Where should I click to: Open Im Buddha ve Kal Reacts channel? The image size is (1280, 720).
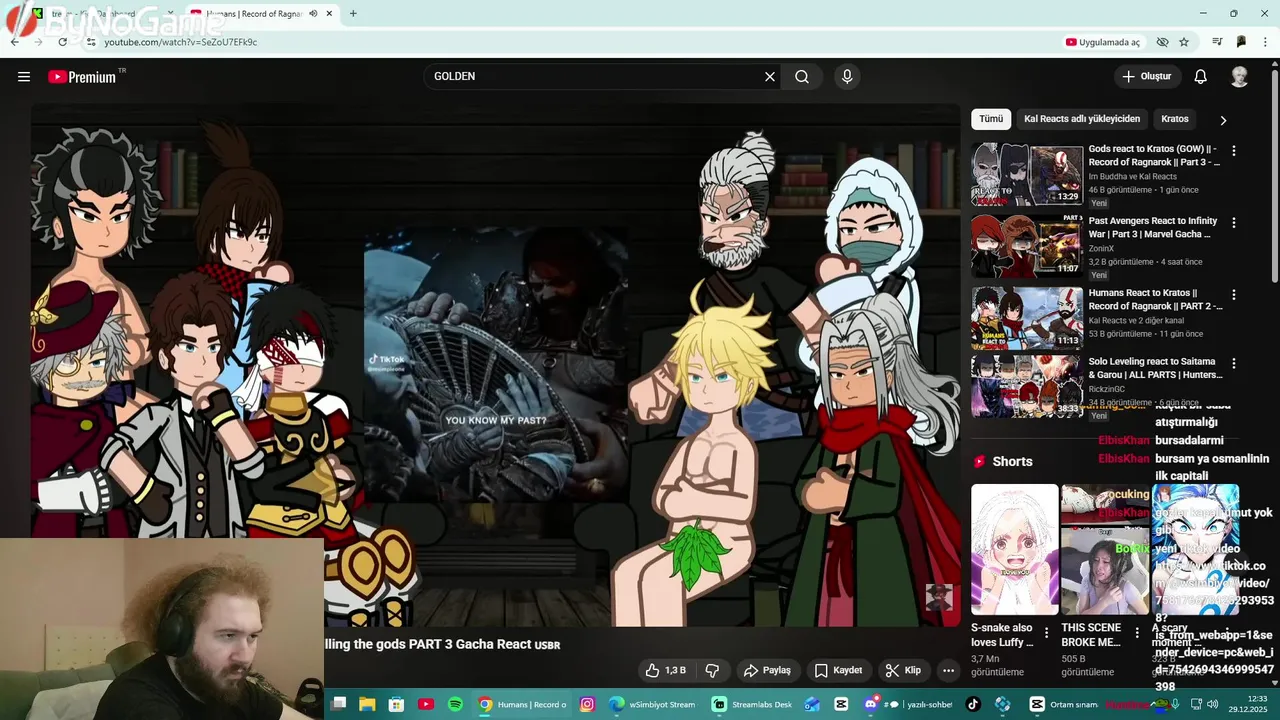click(1133, 176)
